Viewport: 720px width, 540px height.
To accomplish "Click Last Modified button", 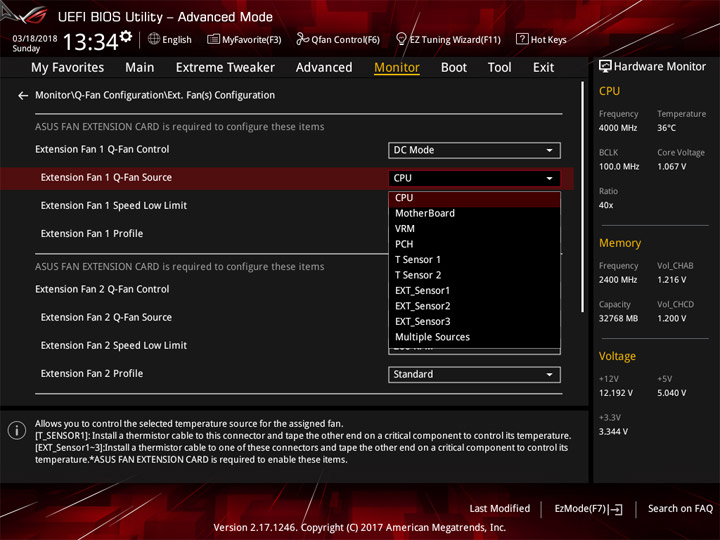I will pyautogui.click(x=500, y=508).
